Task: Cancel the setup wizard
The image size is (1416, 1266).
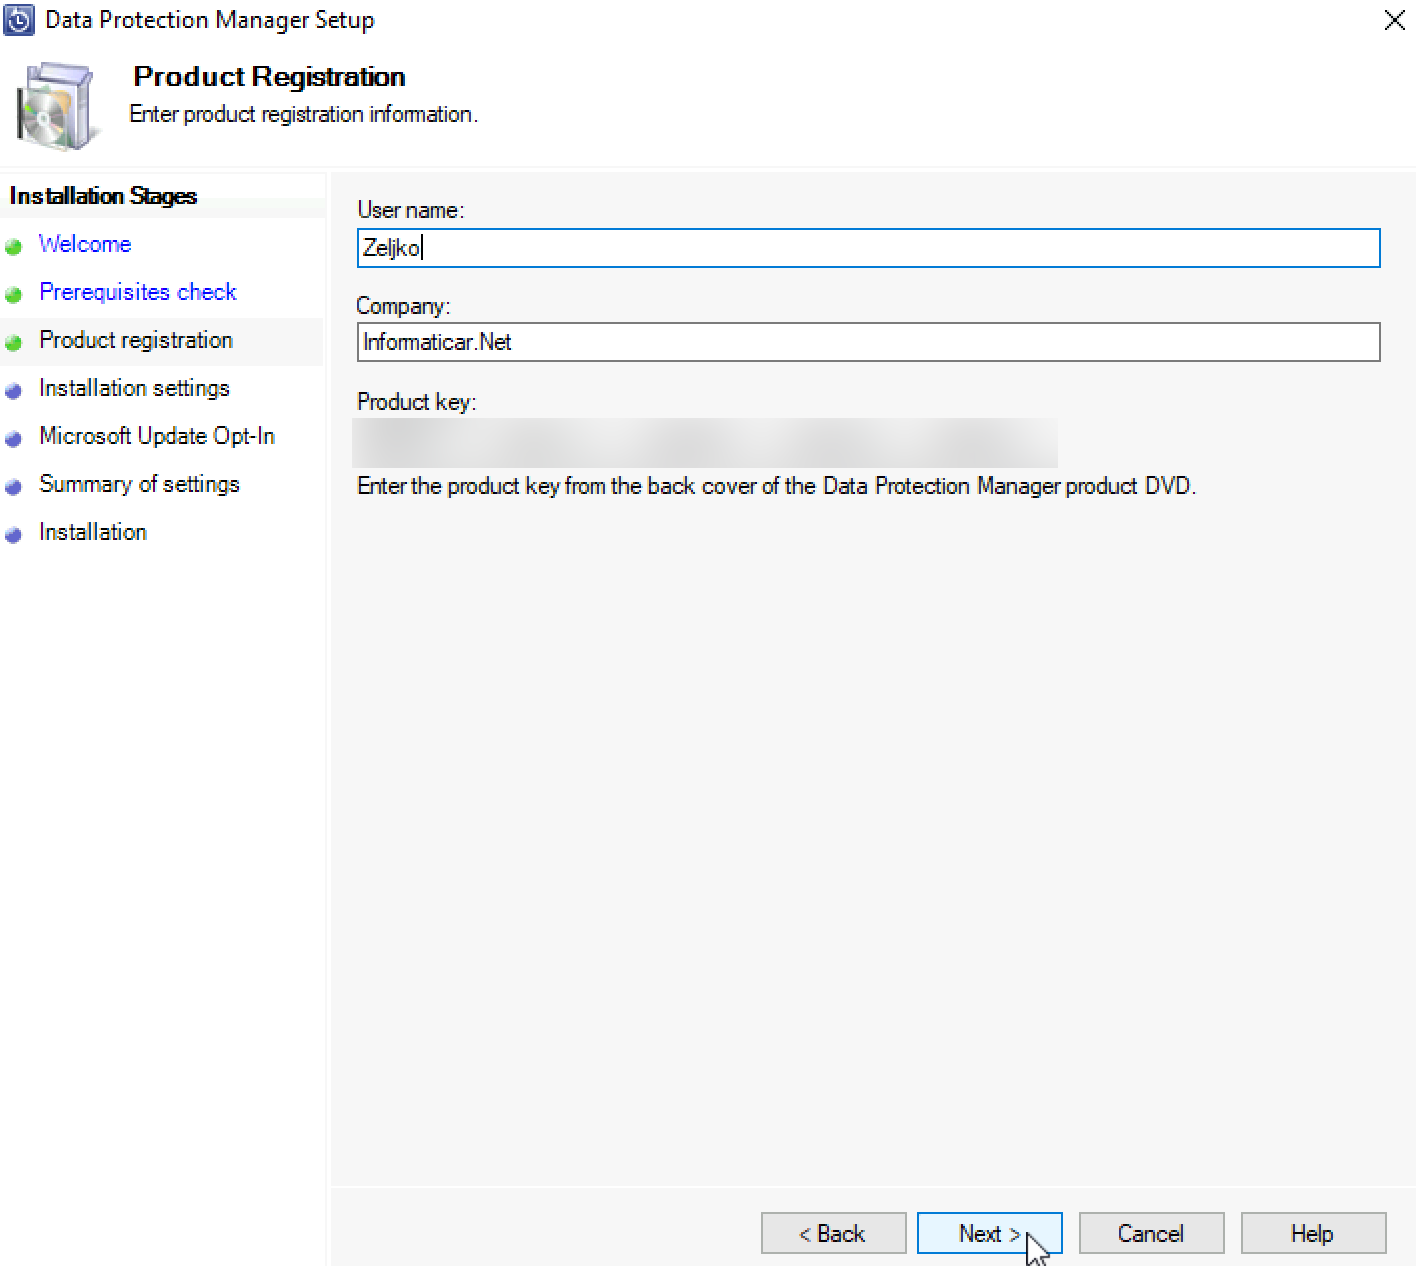Action: (x=1151, y=1233)
